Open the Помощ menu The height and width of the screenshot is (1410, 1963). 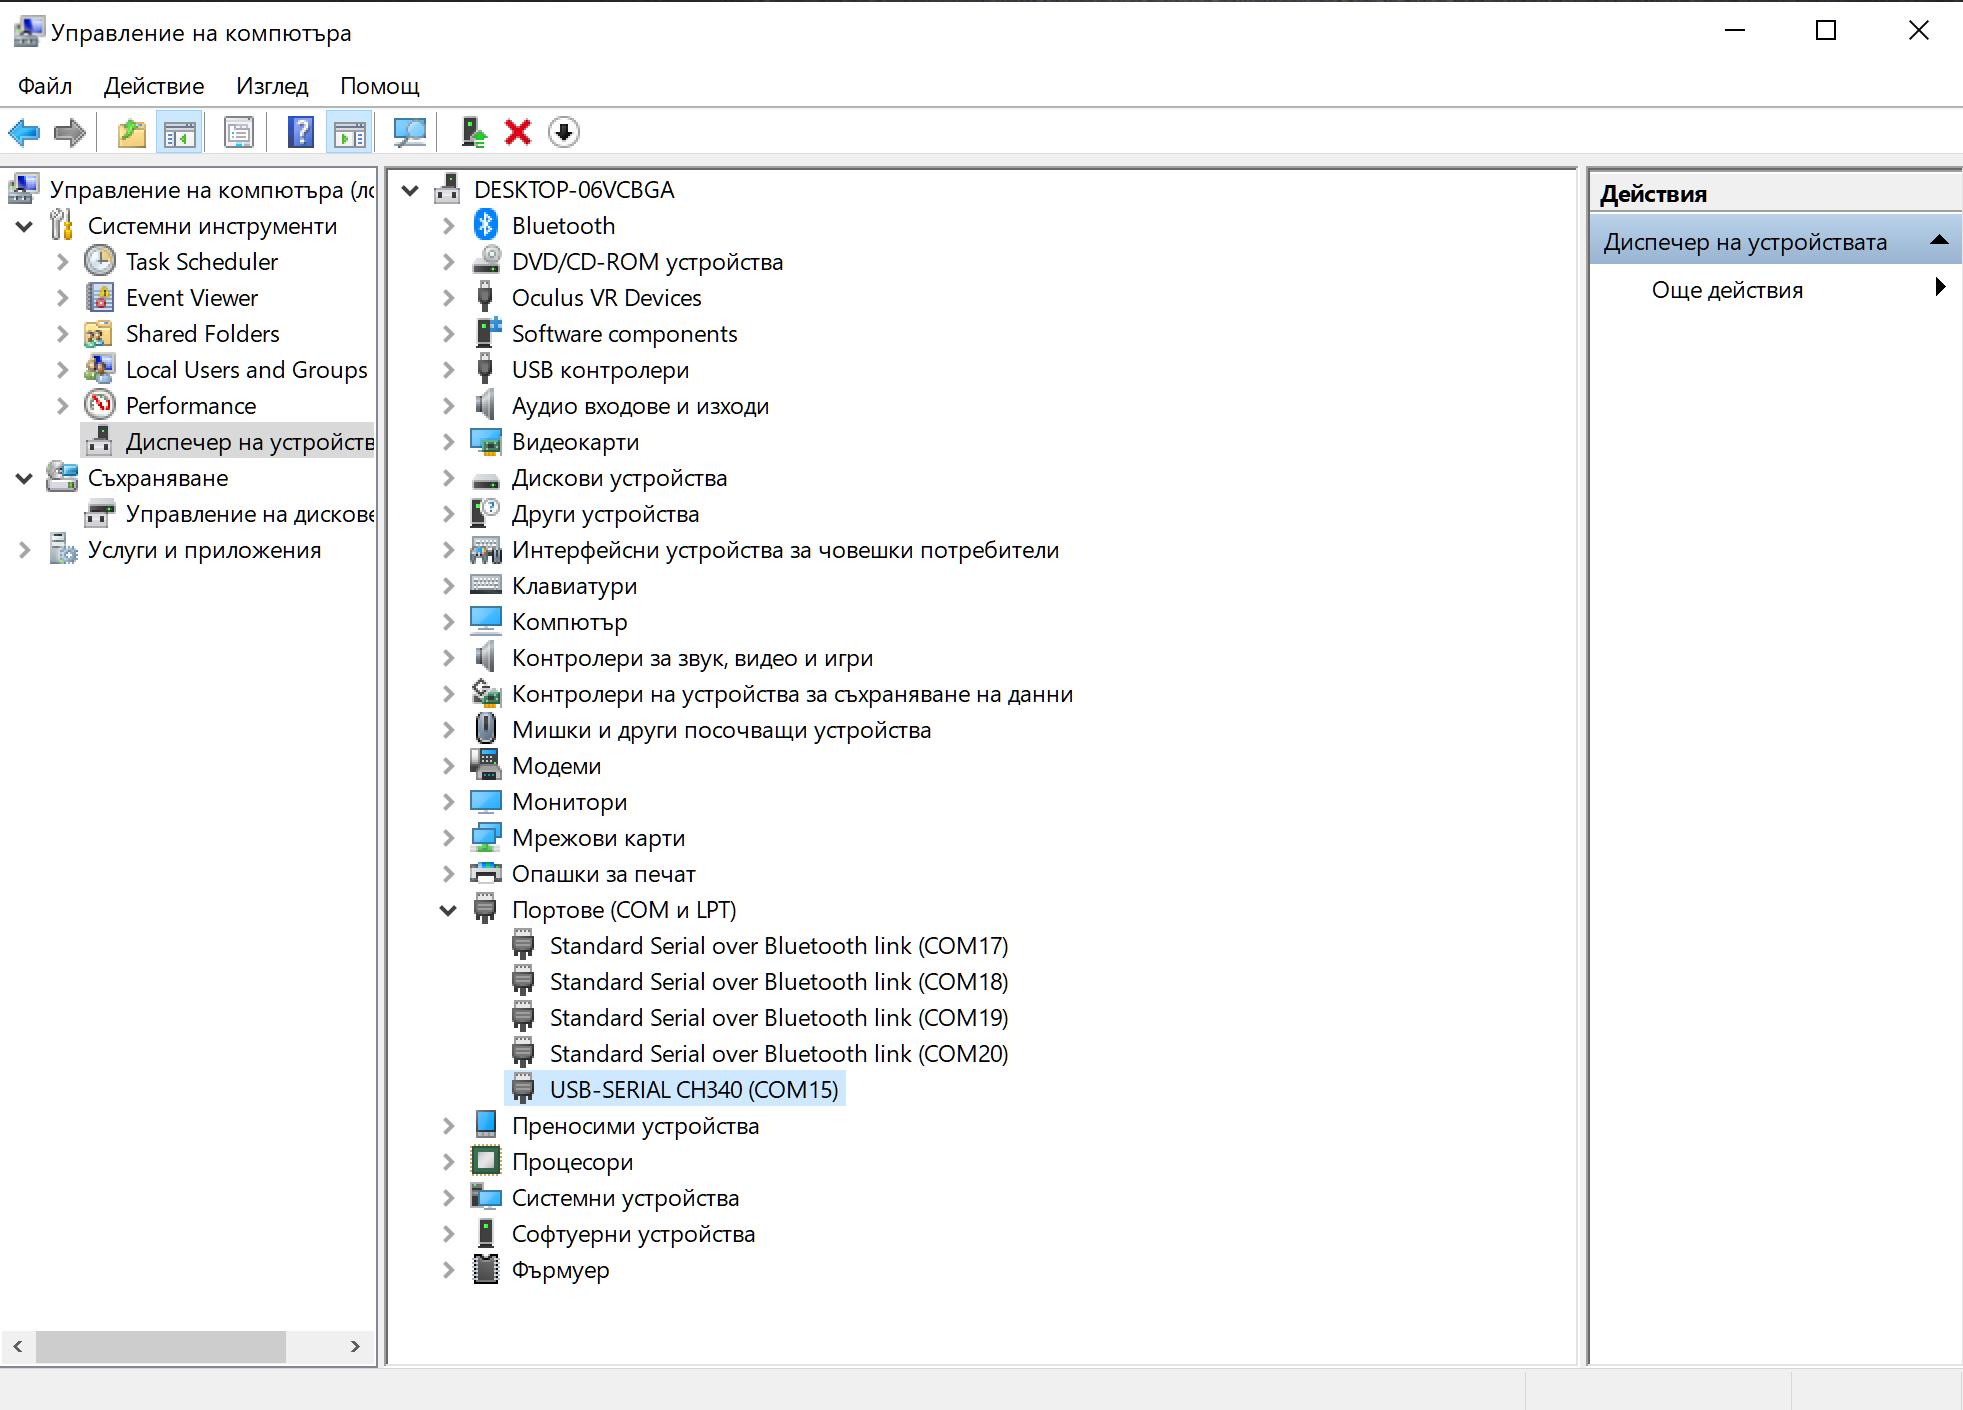[380, 86]
